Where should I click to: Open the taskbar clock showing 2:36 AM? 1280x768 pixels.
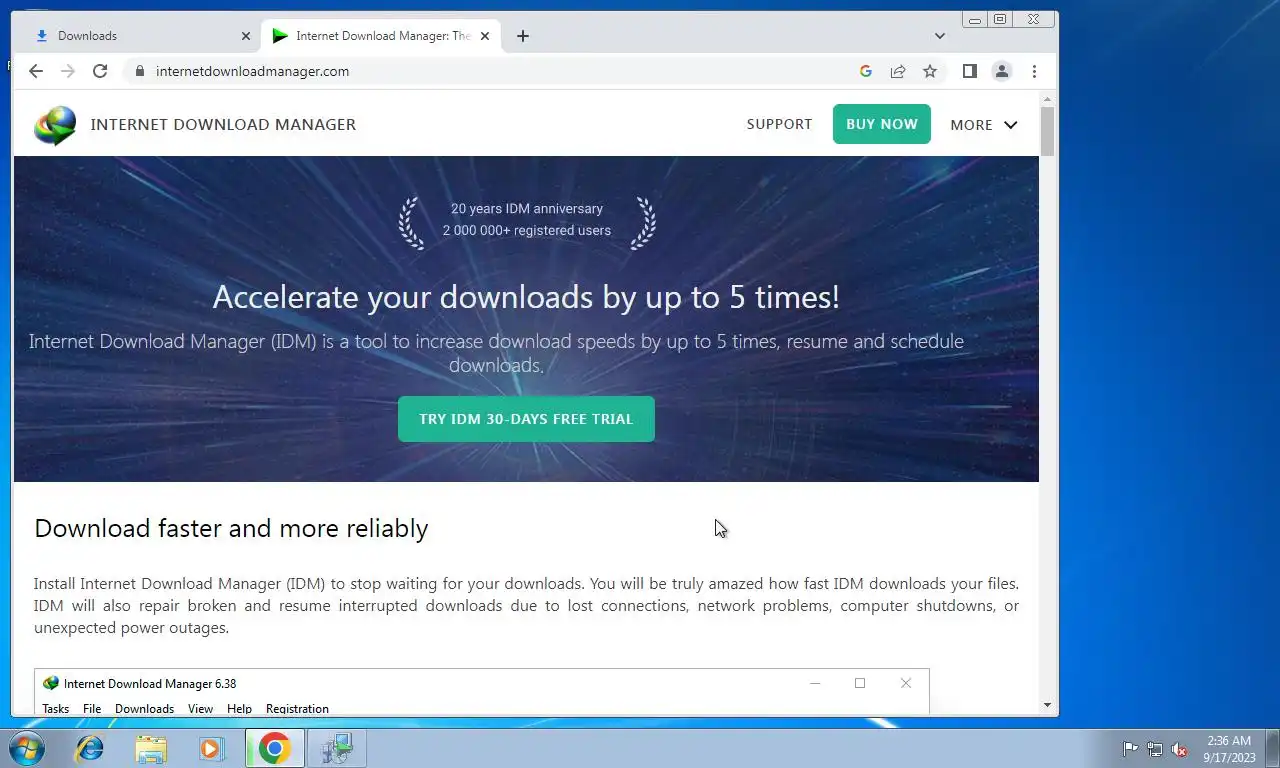(x=1228, y=749)
